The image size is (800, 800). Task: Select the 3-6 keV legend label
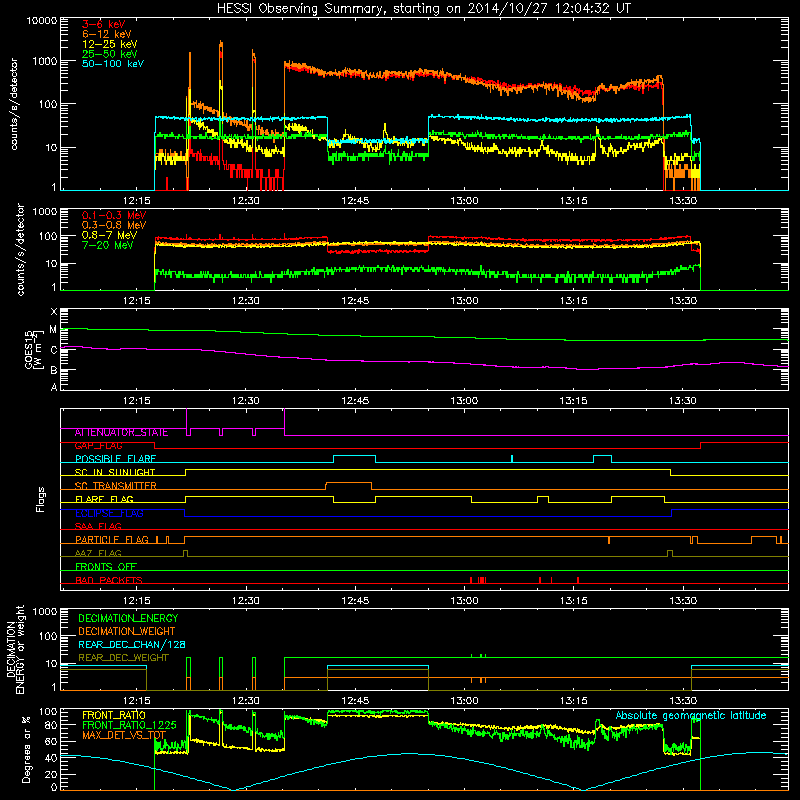point(103,24)
